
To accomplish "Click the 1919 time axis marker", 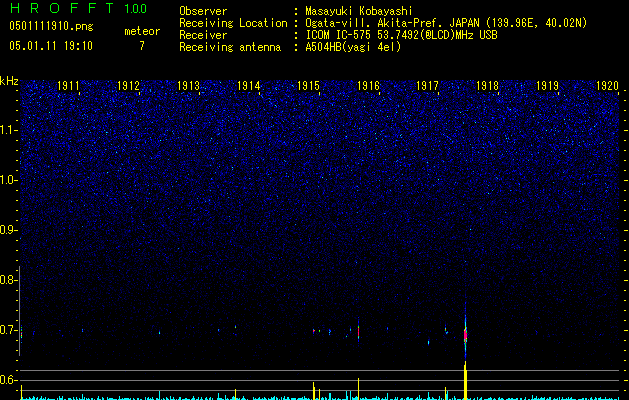I will 548,86.
